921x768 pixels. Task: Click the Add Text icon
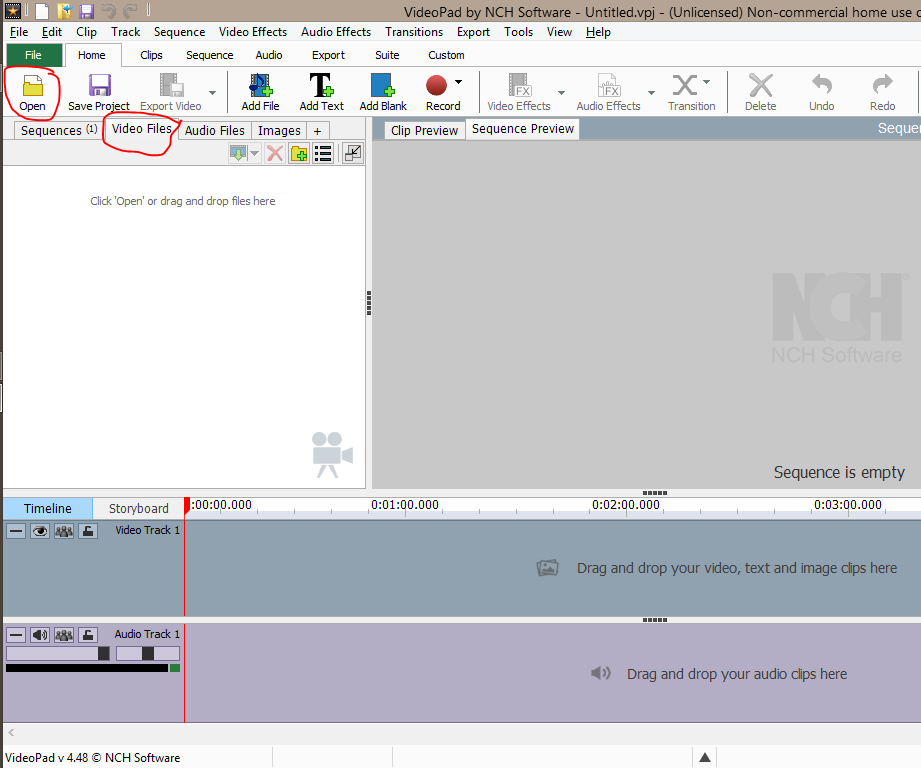click(321, 85)
